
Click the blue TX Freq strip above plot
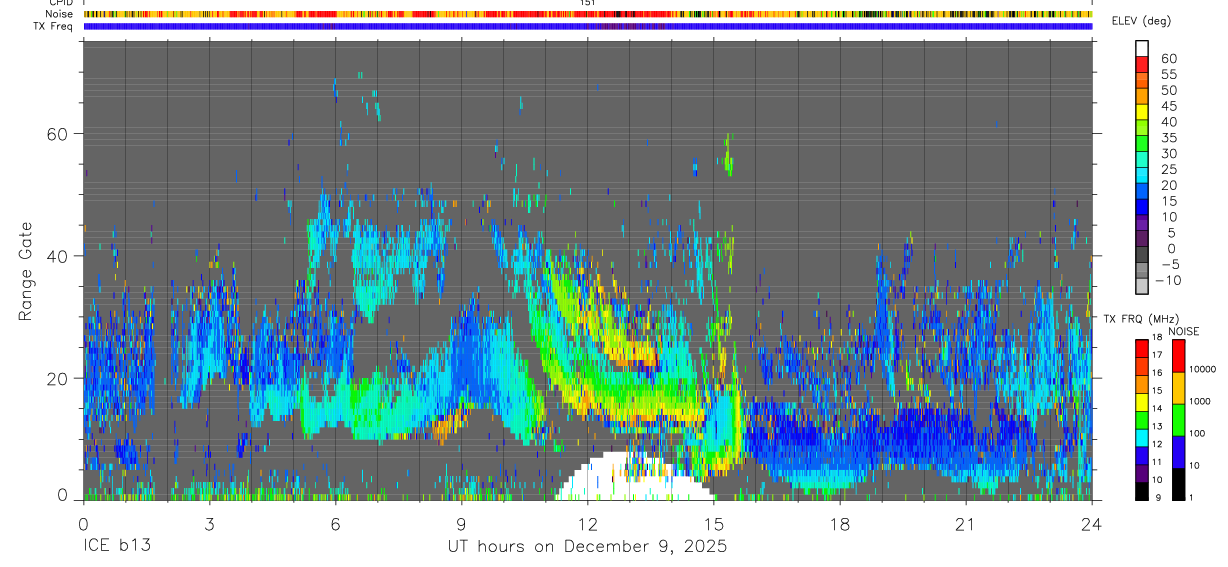click(x=588, y=27)
